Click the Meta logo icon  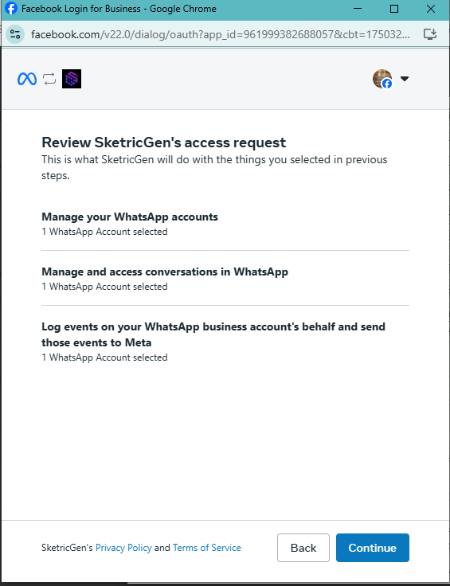(27, 79)
